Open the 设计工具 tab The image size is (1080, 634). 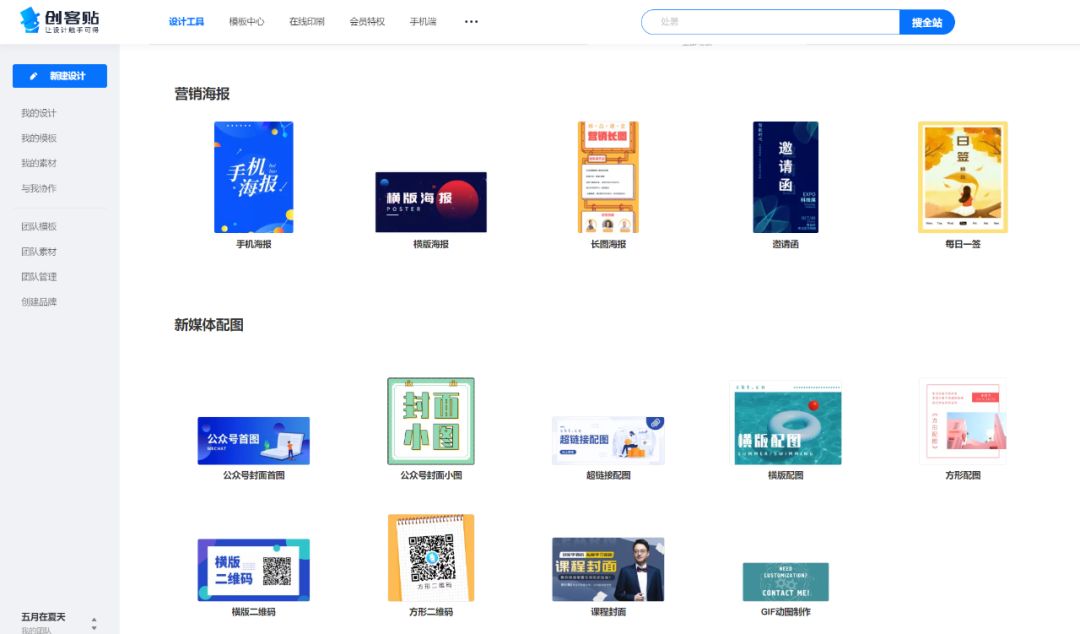[186, 21]
